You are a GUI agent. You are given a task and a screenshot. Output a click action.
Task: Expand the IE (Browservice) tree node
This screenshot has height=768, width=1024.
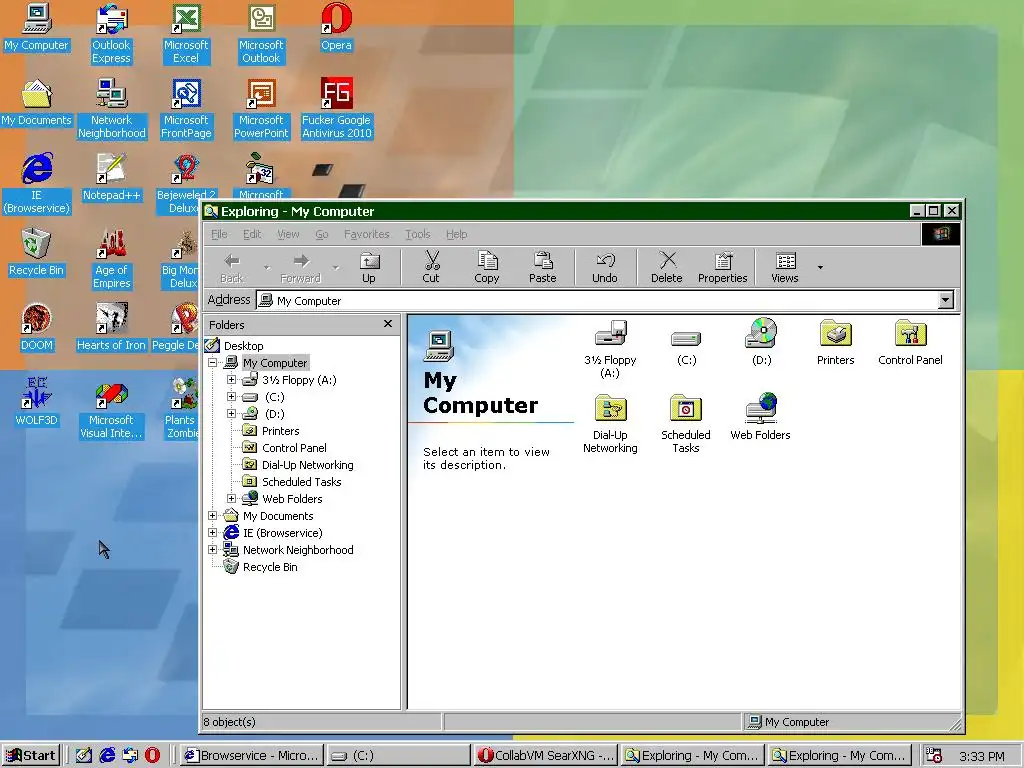click(x=213, y=532)
